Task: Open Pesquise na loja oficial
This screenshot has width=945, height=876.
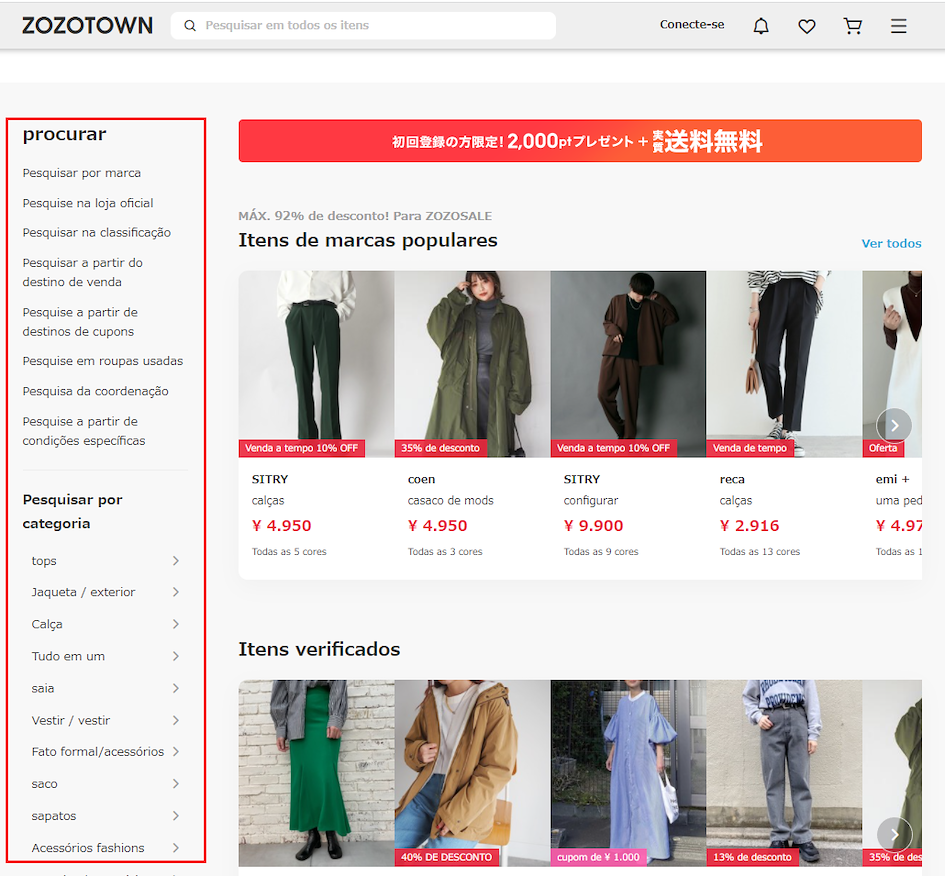Action: 88,203
